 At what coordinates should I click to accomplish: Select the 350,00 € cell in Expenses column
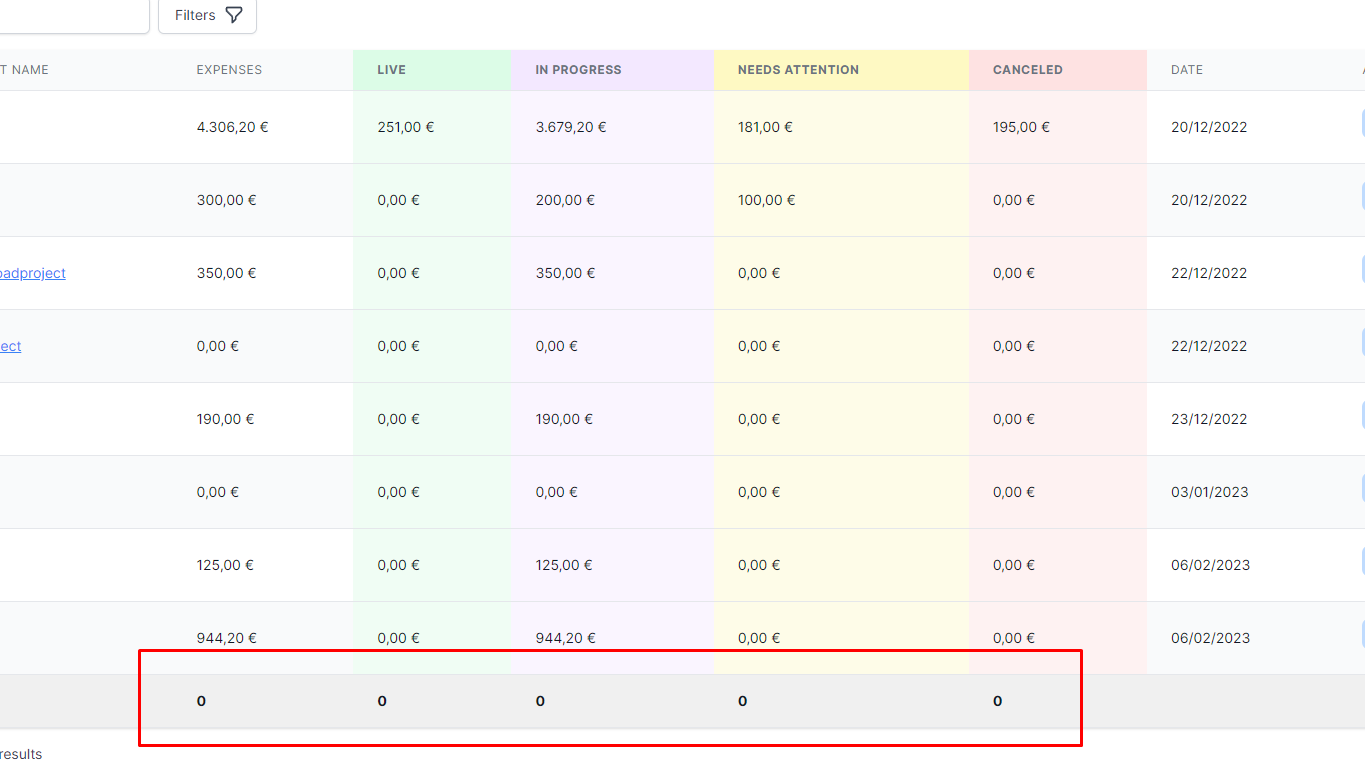[226, 273]
